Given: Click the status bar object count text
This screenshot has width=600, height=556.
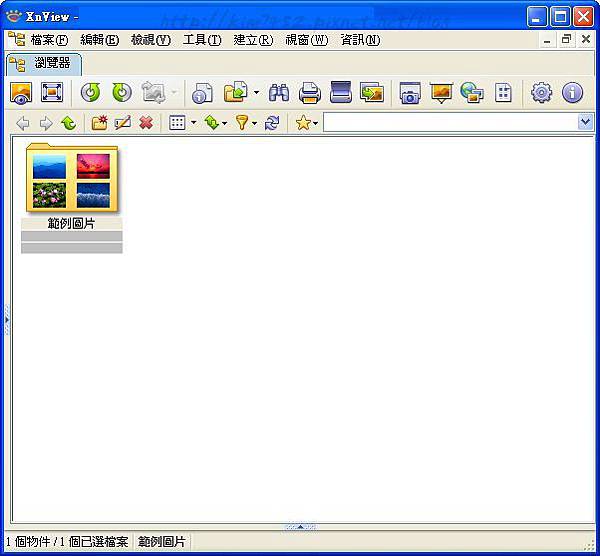Looking at the screenshot, I should tap(67, 542).
